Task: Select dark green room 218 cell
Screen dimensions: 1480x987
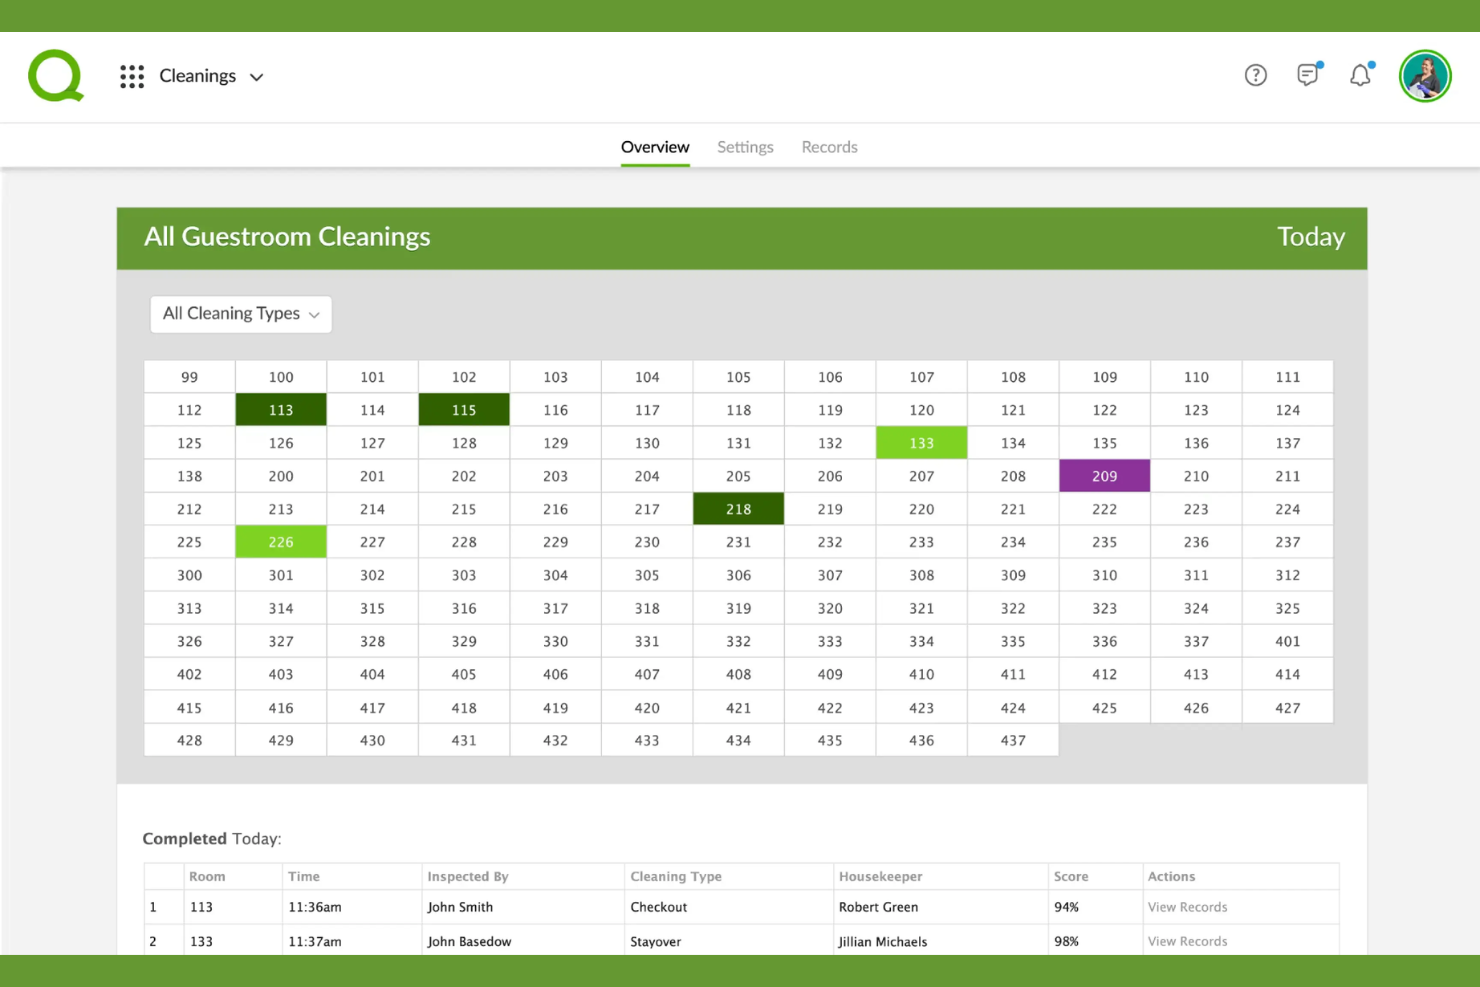Action: 739,509
